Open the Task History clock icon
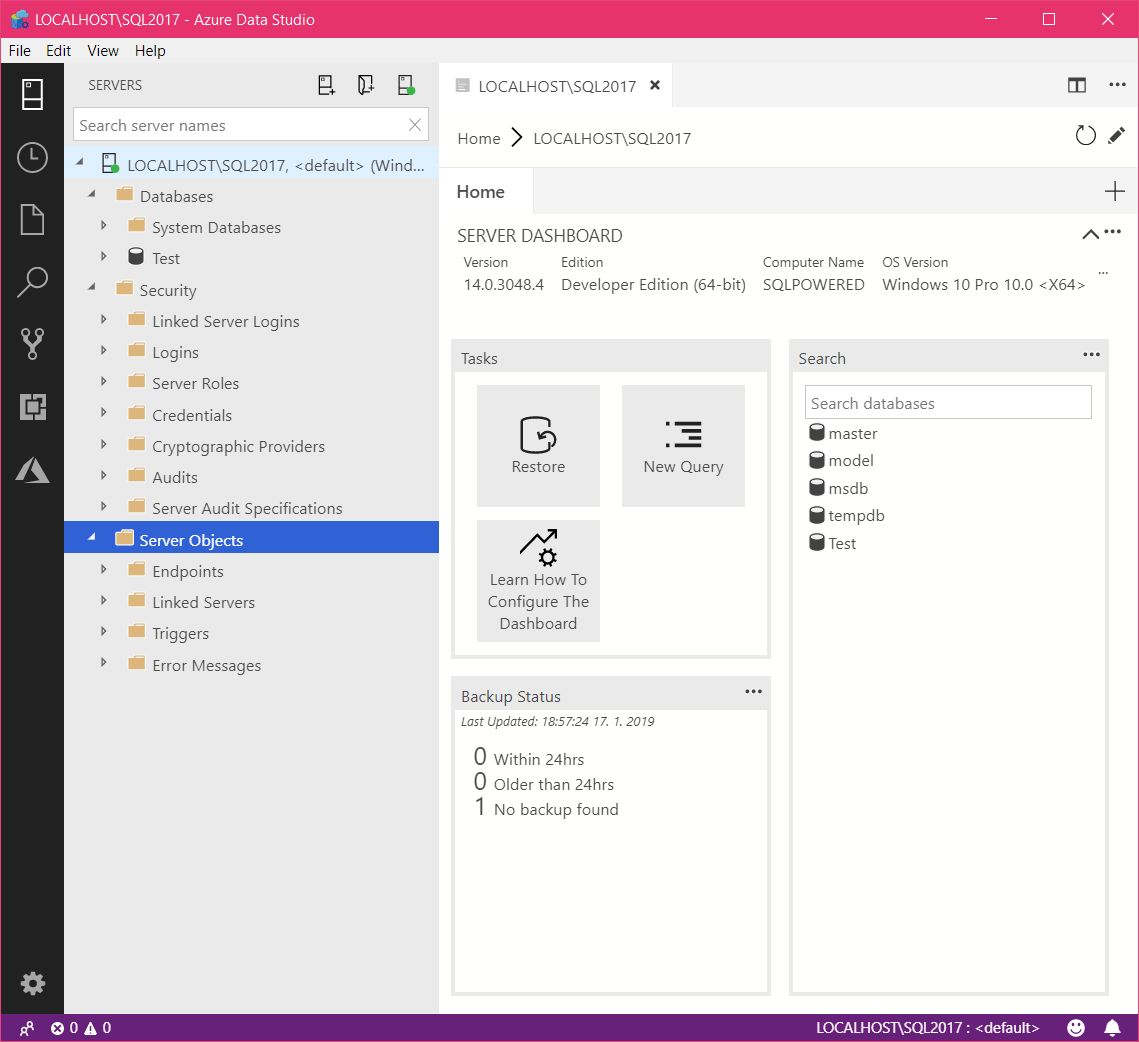Screen dimensions: 1139x1042 [x=32, y=158]
